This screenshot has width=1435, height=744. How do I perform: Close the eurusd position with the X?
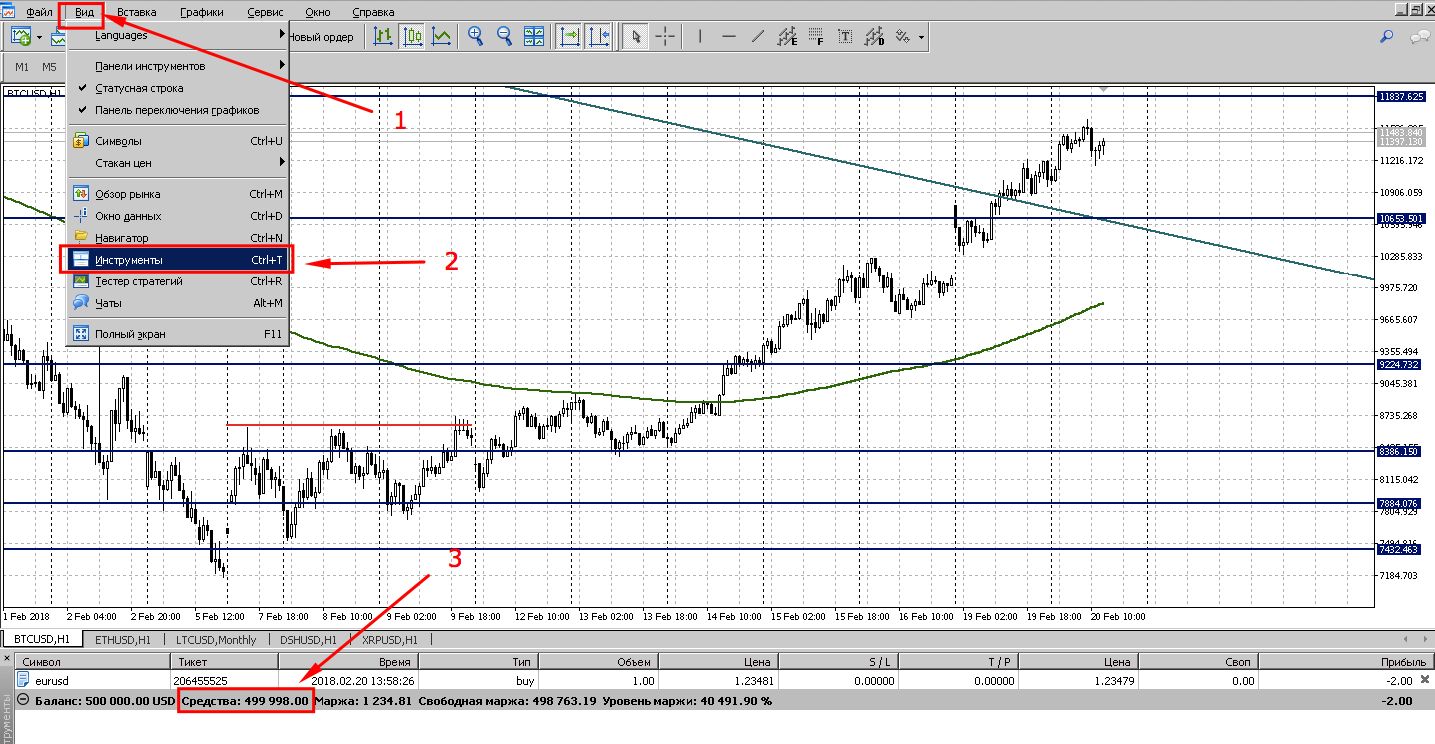[1427, 681]
